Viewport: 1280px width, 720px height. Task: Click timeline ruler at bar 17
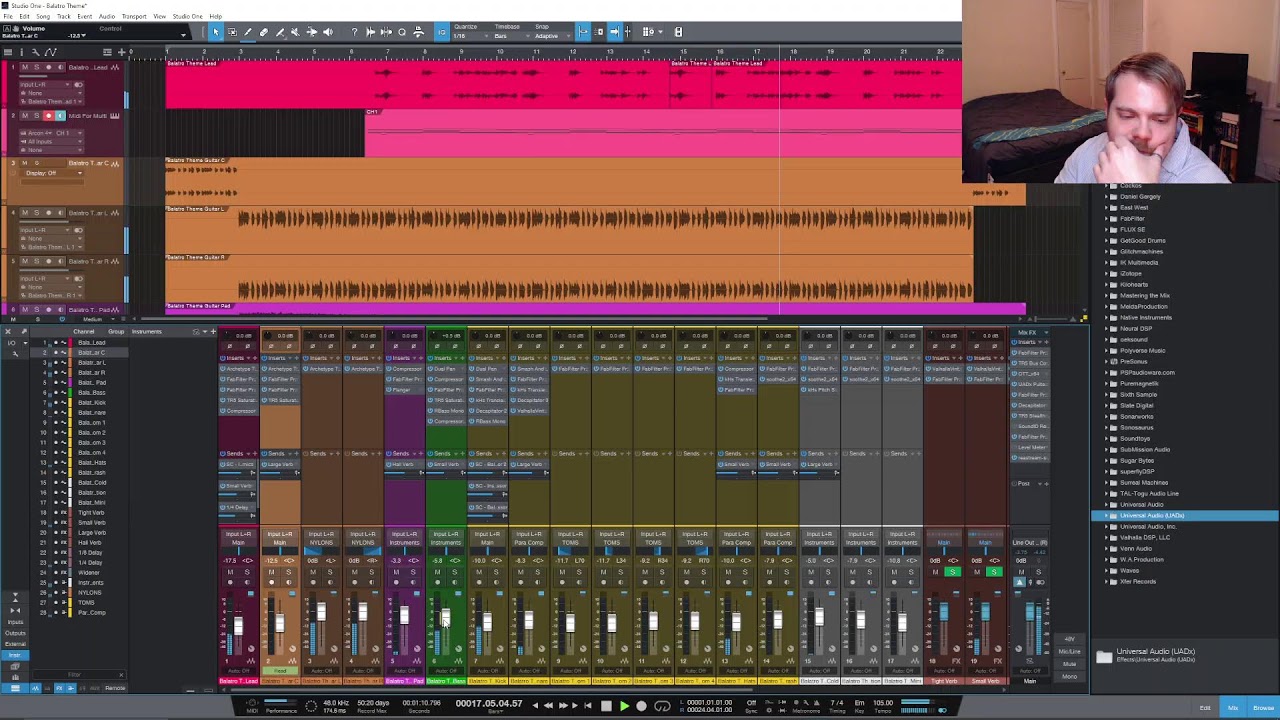[756, 51]
